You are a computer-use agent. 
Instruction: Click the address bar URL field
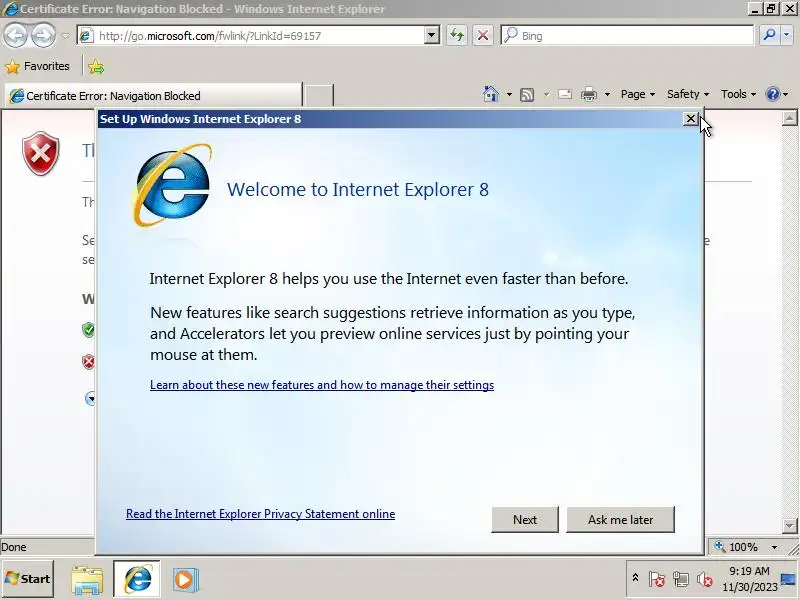252,36
